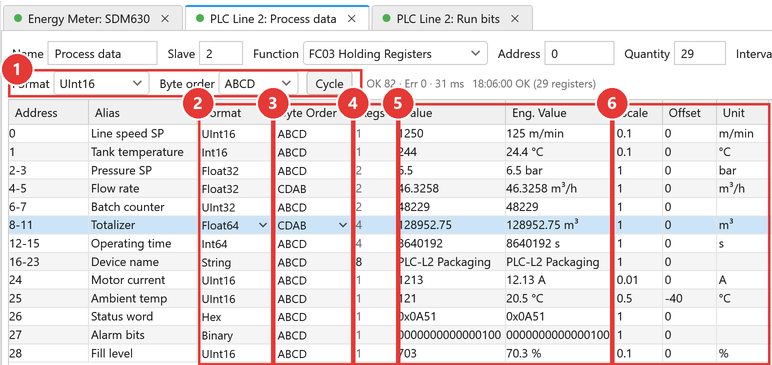Click the Unit column header
772x365 pixels.
point(743,113)
